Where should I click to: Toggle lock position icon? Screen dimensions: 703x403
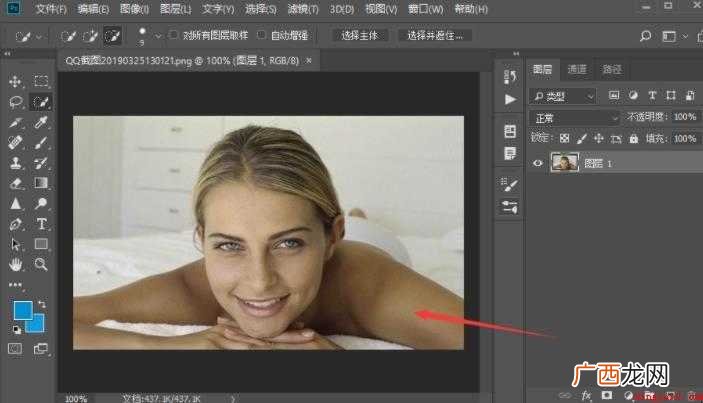point(599,139)
